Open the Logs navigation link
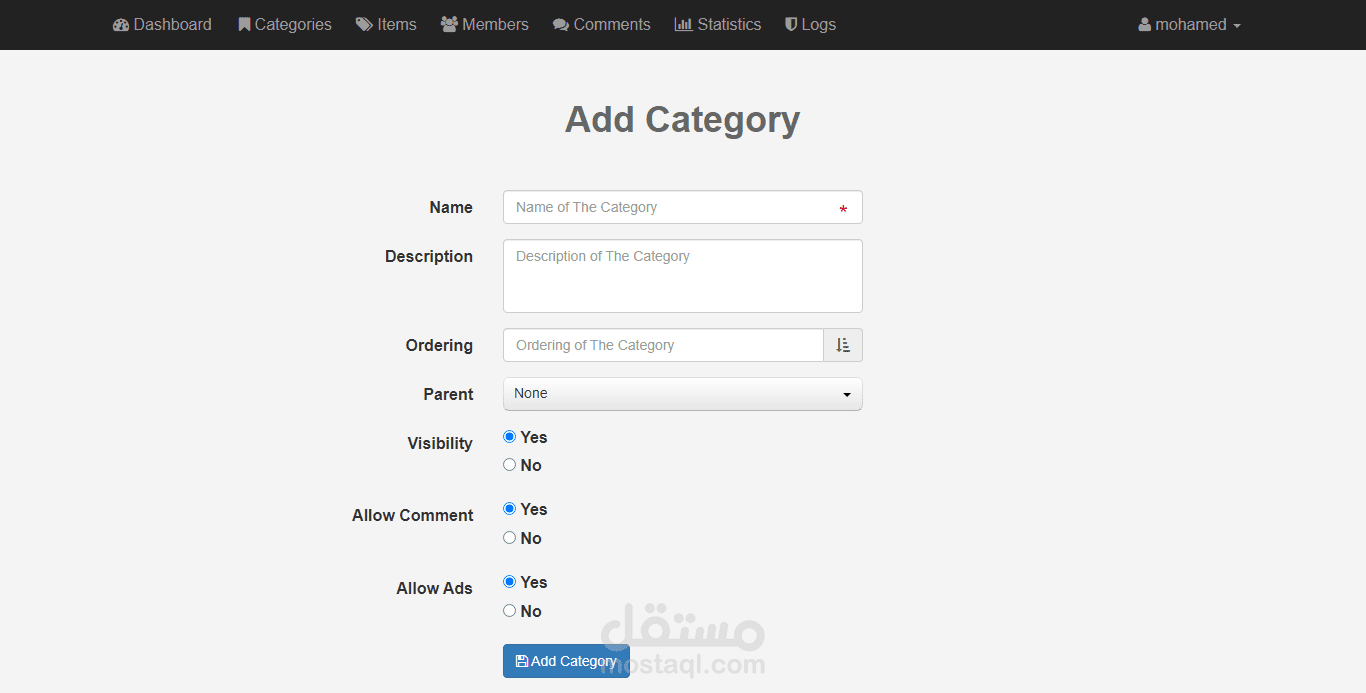 pos(818,25)
